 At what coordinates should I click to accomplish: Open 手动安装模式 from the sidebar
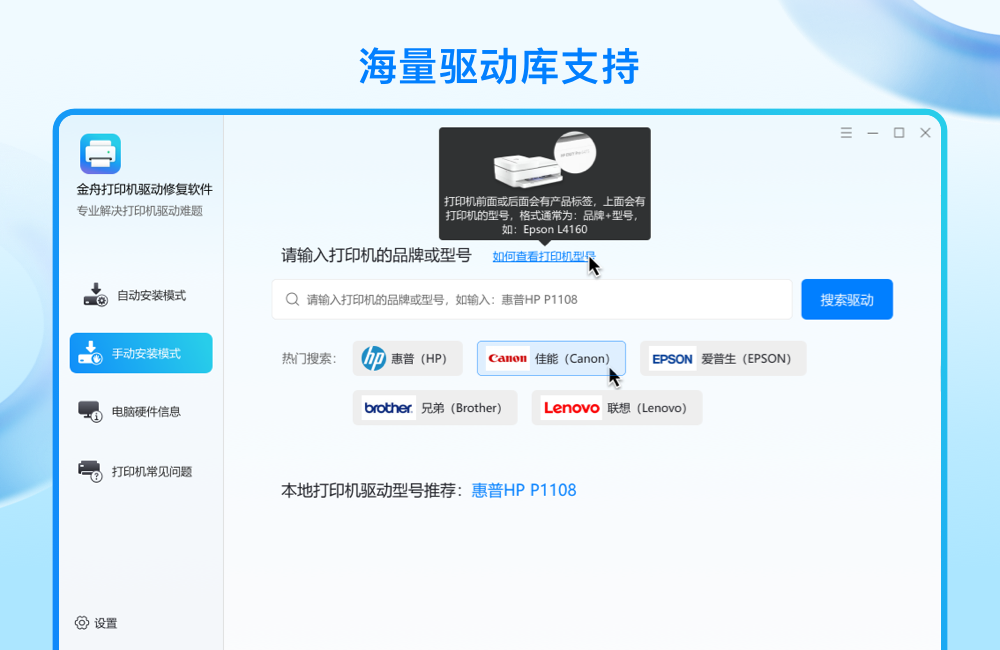[x=140, y=353]
